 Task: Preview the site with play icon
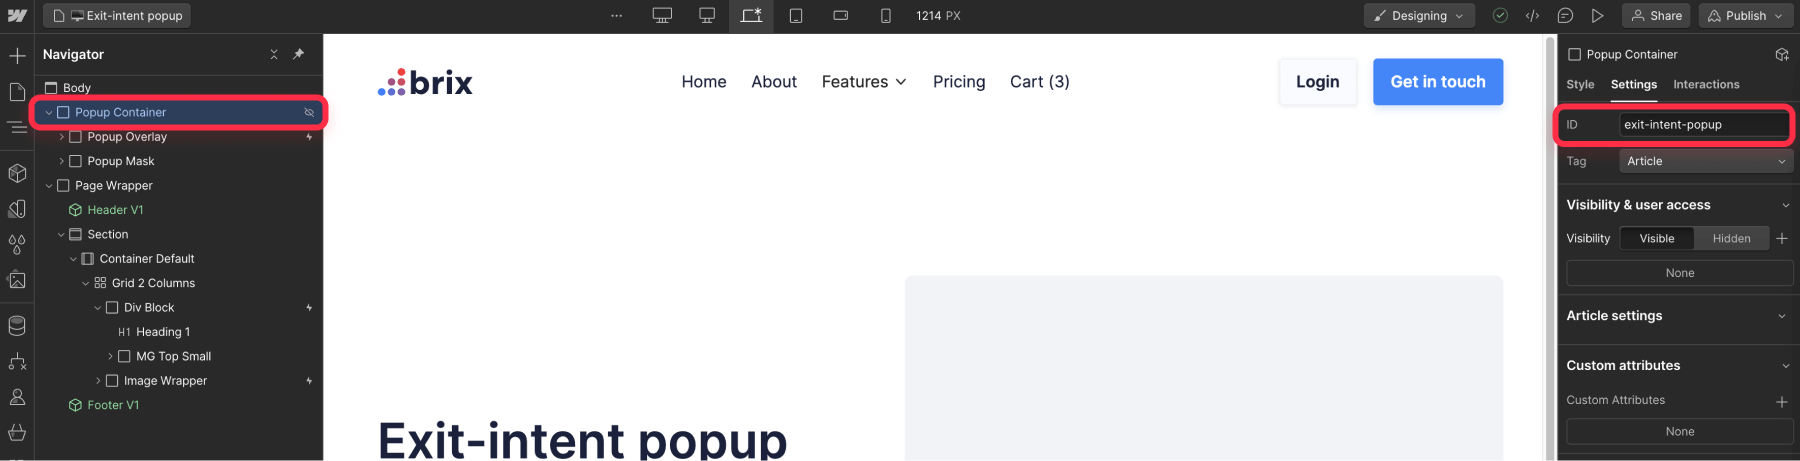pos(1598,16)
